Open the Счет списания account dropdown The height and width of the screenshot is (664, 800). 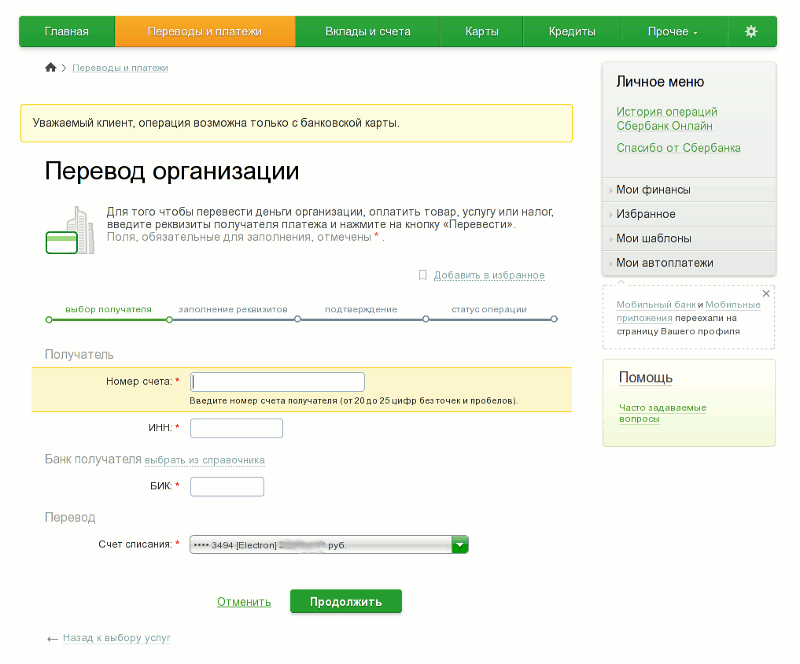tap(459, 544)
